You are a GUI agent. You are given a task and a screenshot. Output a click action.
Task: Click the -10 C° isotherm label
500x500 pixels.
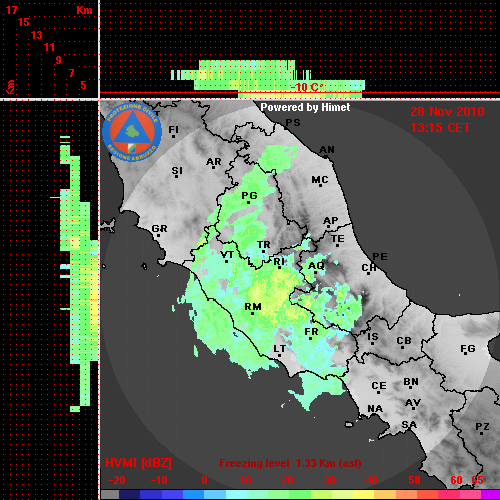(x=307, y=87)
